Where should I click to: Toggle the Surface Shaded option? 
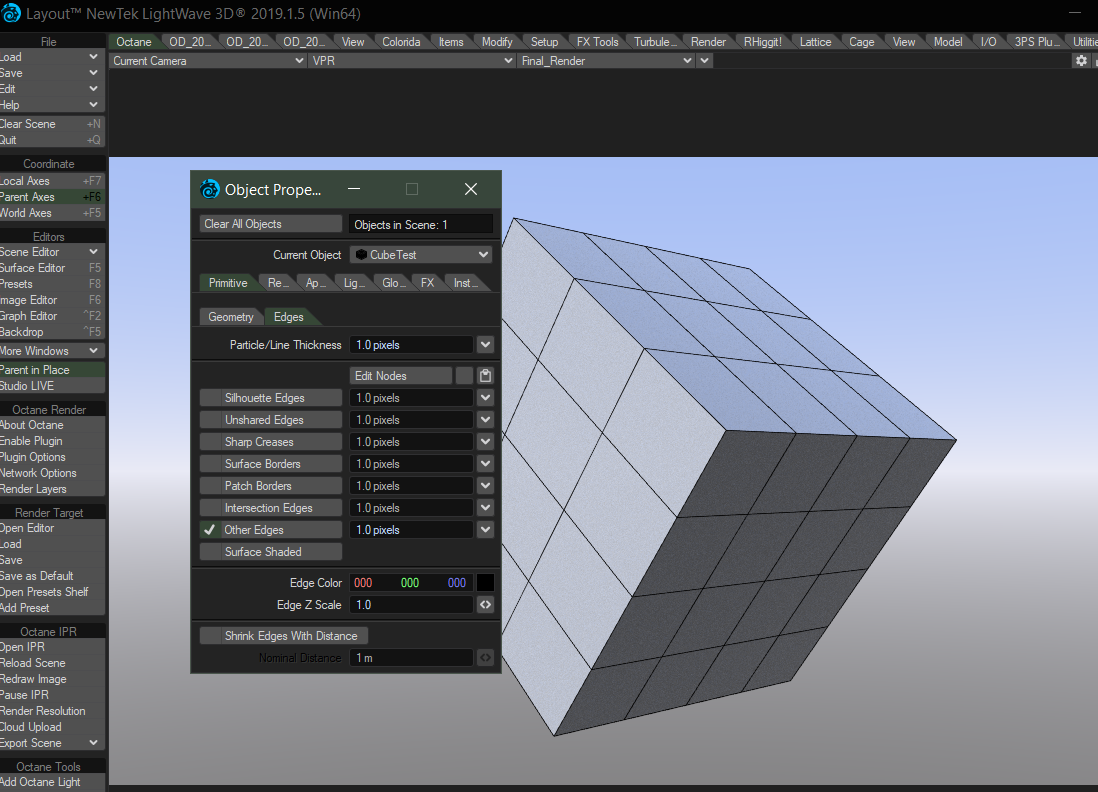tap(271, 552)
